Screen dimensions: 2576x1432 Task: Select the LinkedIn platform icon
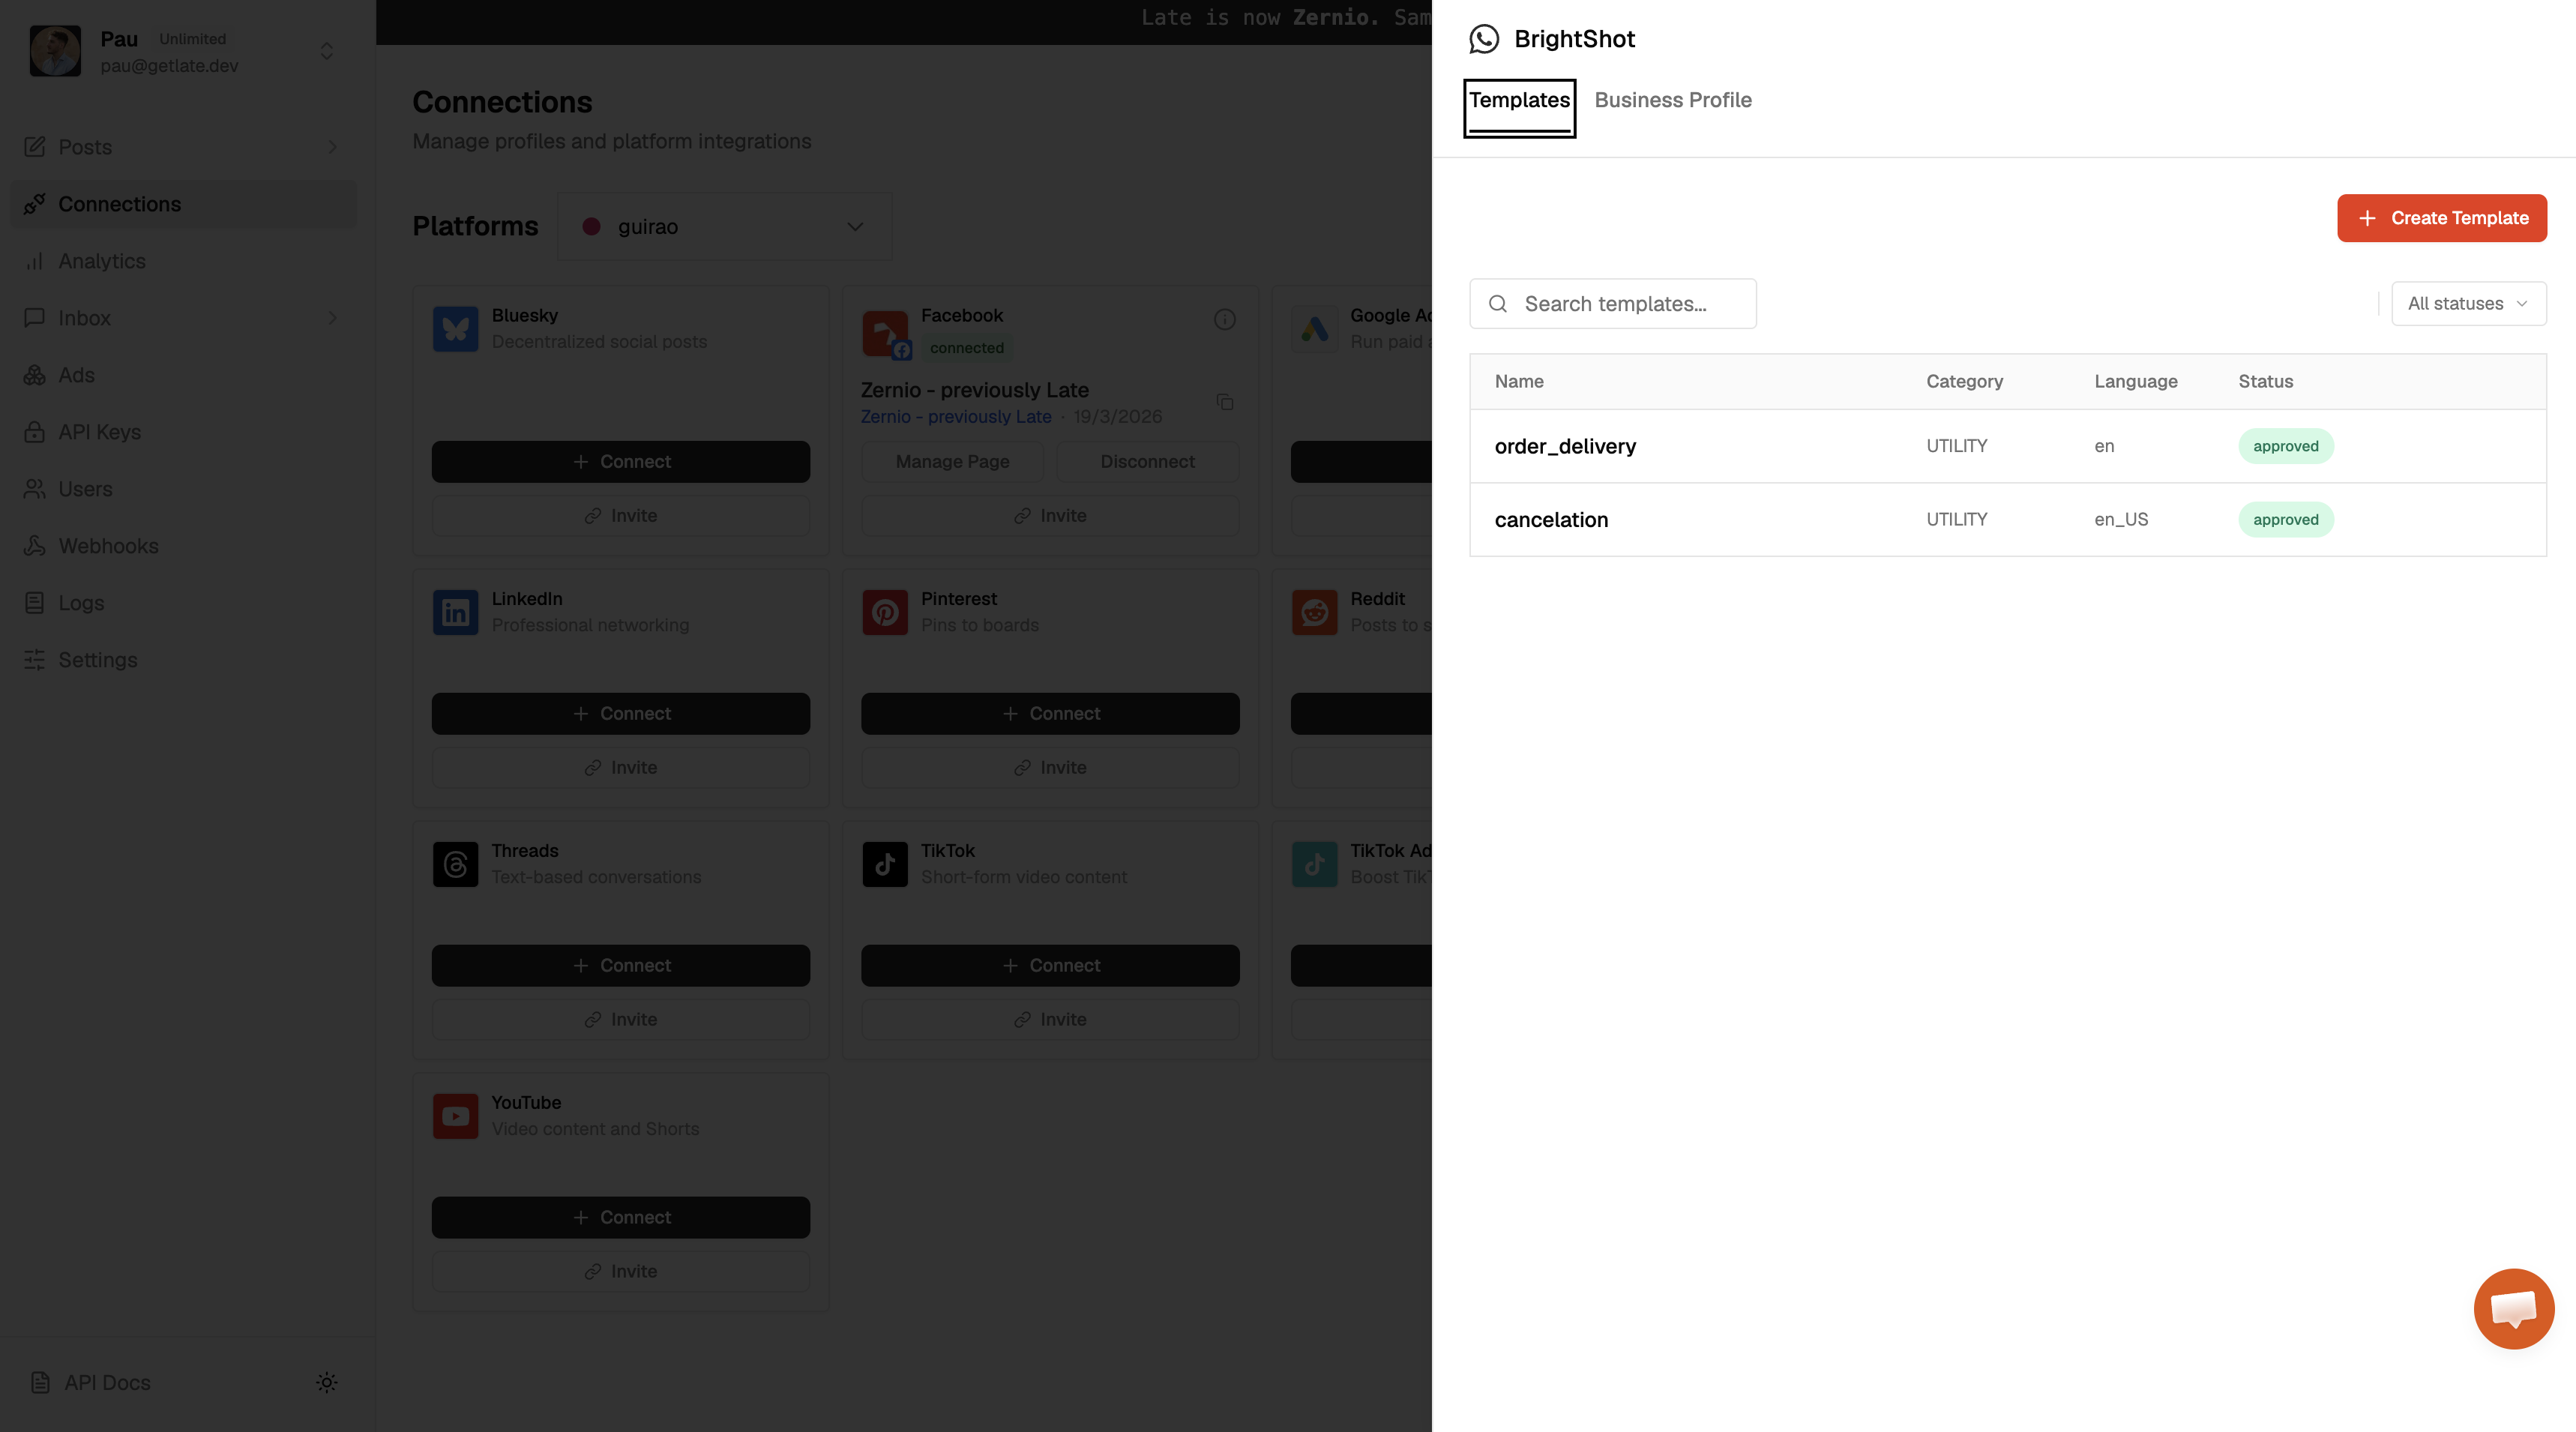456,612
